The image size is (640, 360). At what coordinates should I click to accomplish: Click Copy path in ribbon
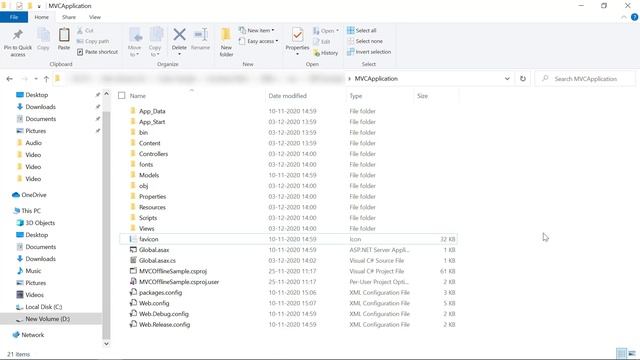click(x=93, y=41)
